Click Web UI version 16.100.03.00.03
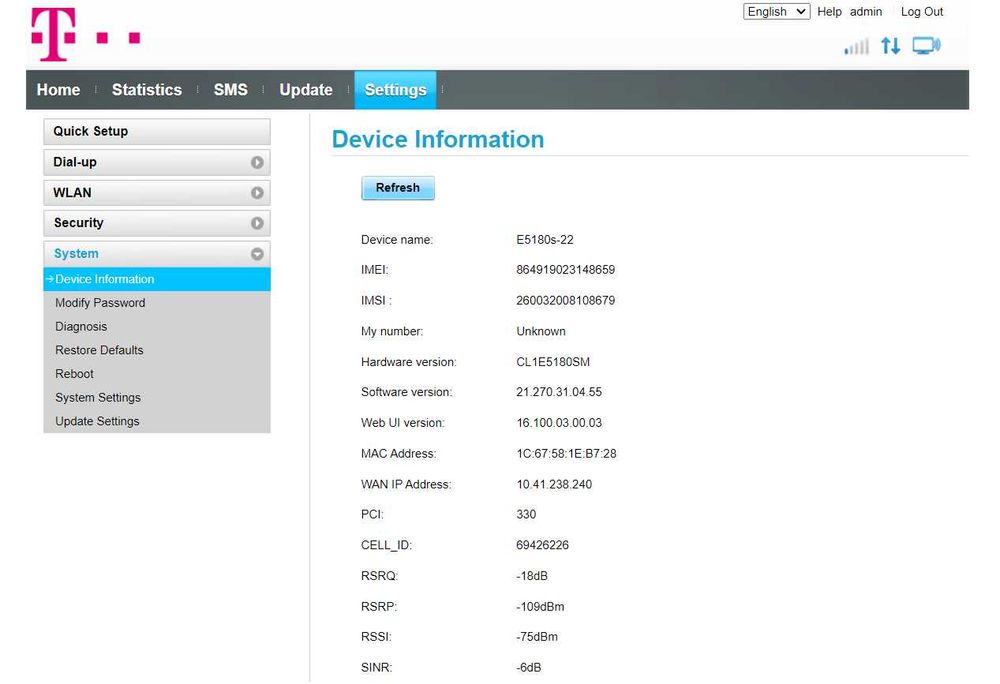 point(559,423)
